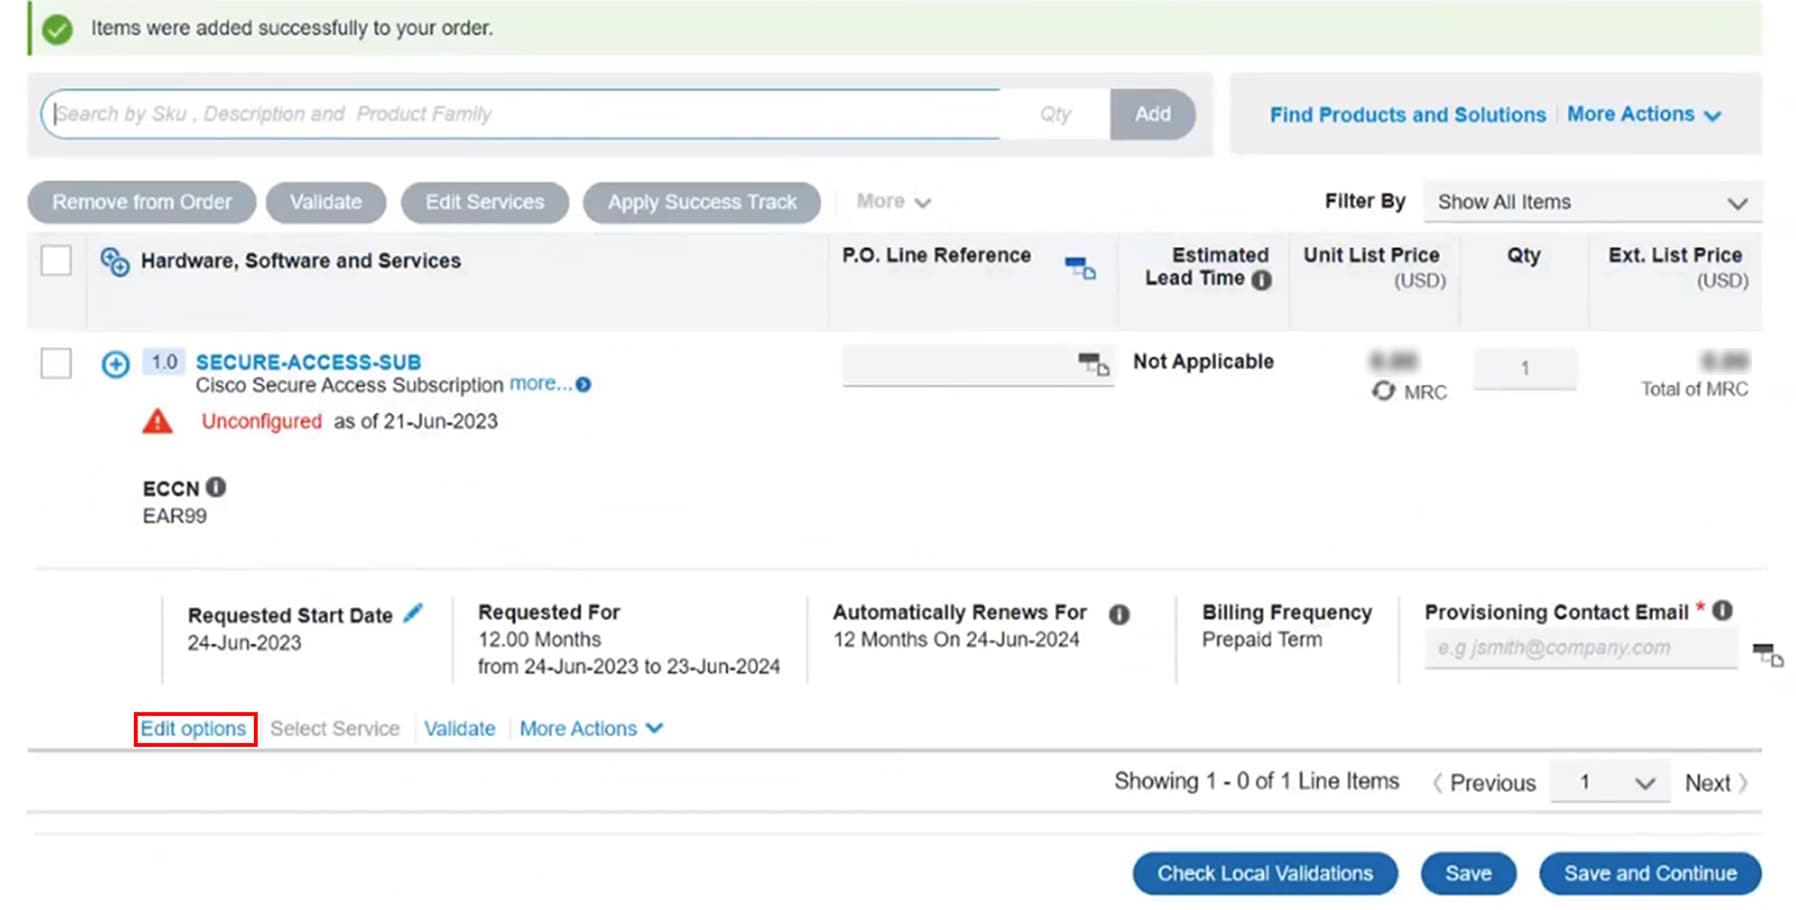The height and width of the screenshot is (910, 1796).
Task: Focus the Search by Sku input field
Action: (520, 114)
